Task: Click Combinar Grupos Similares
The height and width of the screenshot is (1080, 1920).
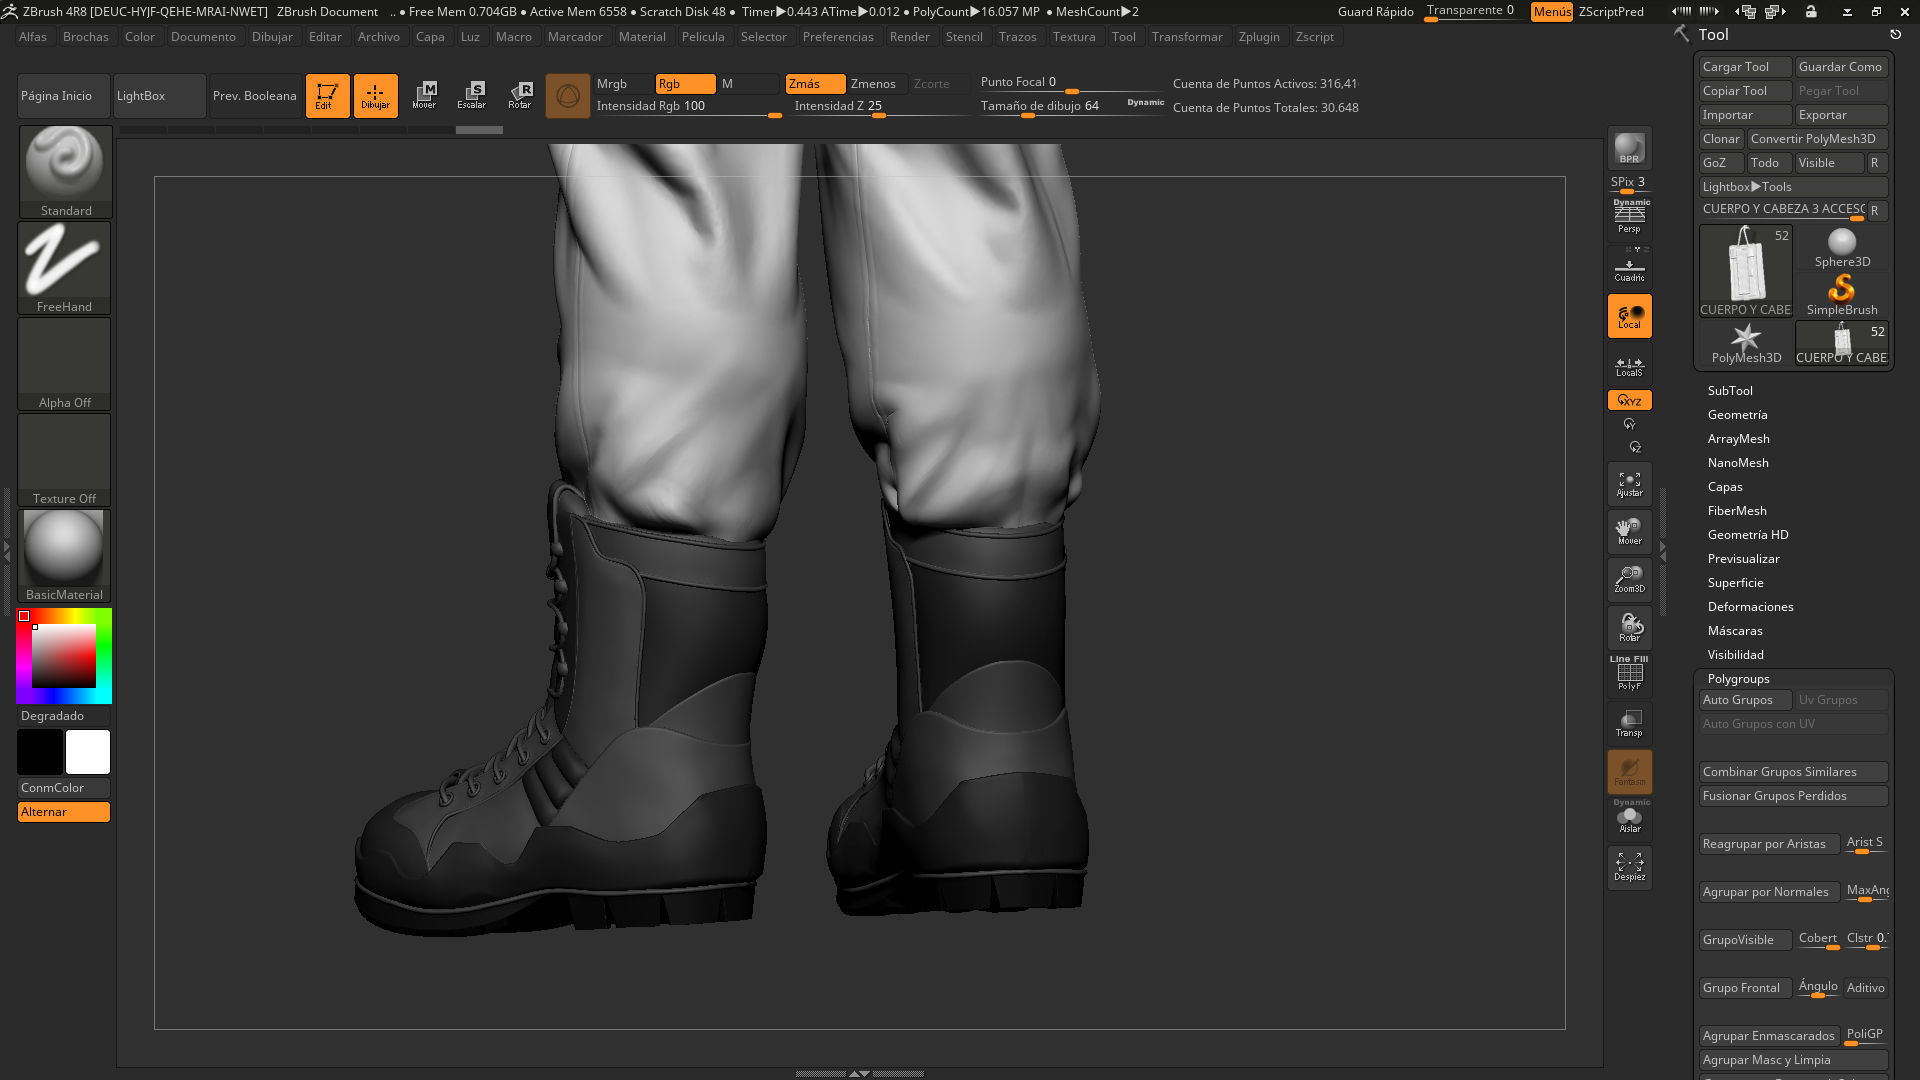Action: point(1794,772)
